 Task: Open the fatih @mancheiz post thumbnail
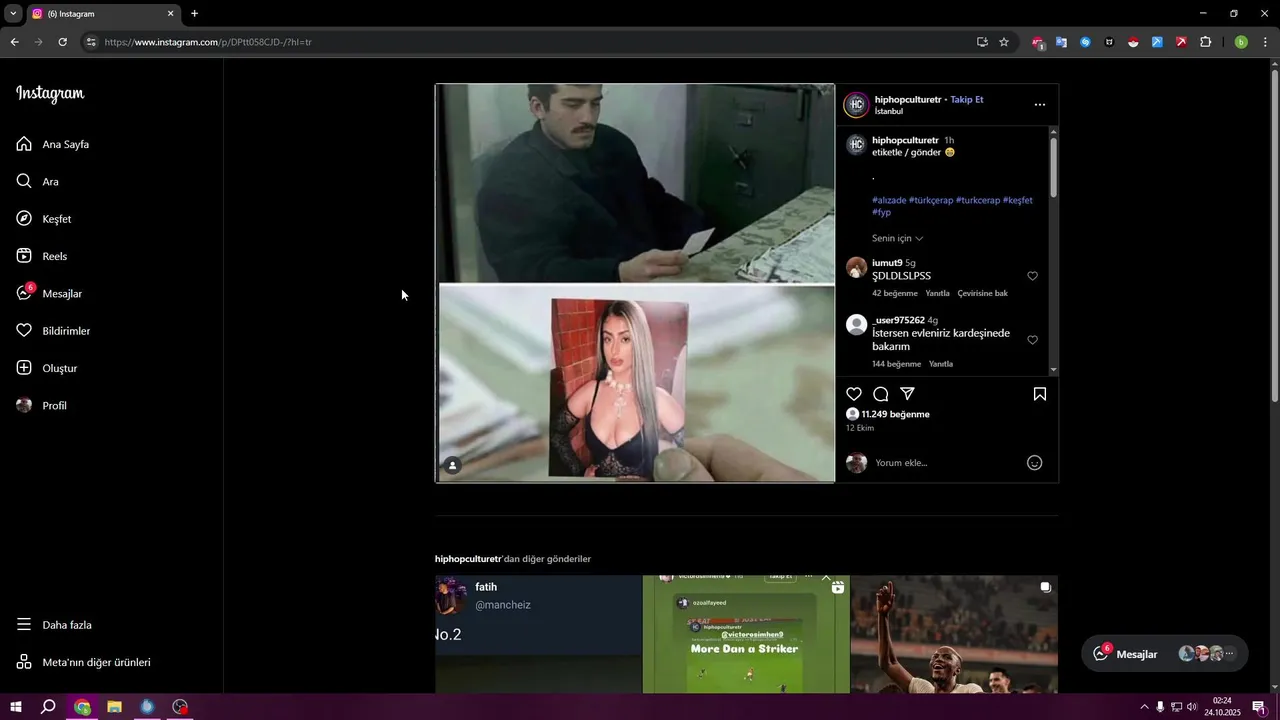point(538,634)
